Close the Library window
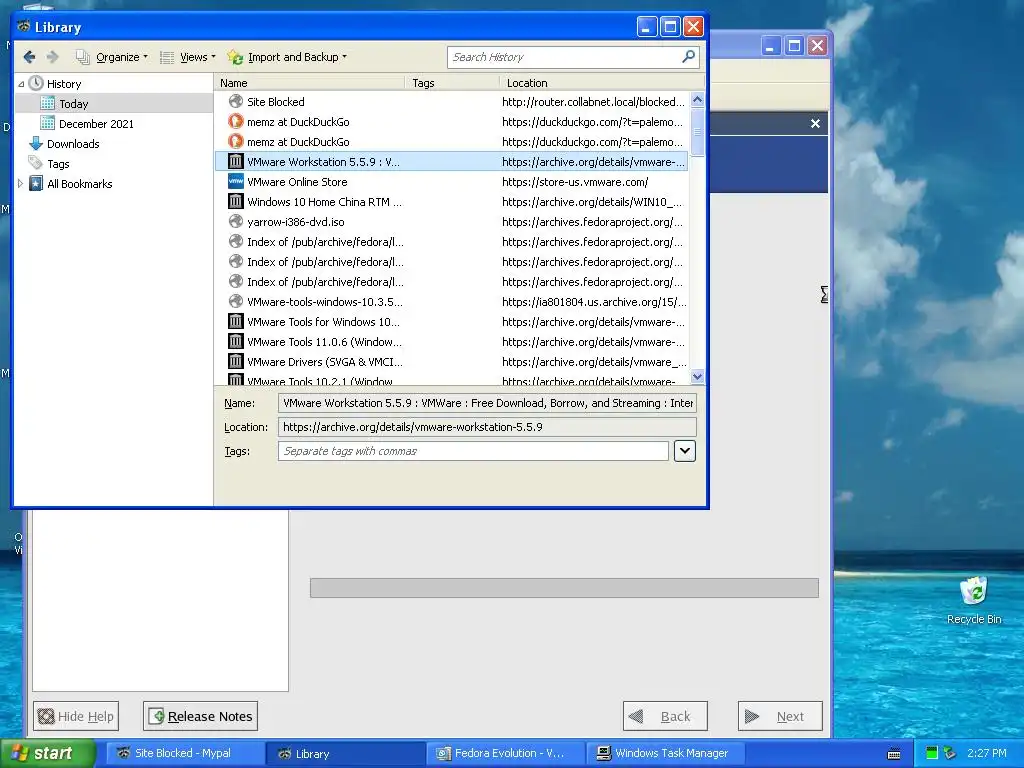The width and height of the screenshot is (1024, 768). click(x=693, y=27)
